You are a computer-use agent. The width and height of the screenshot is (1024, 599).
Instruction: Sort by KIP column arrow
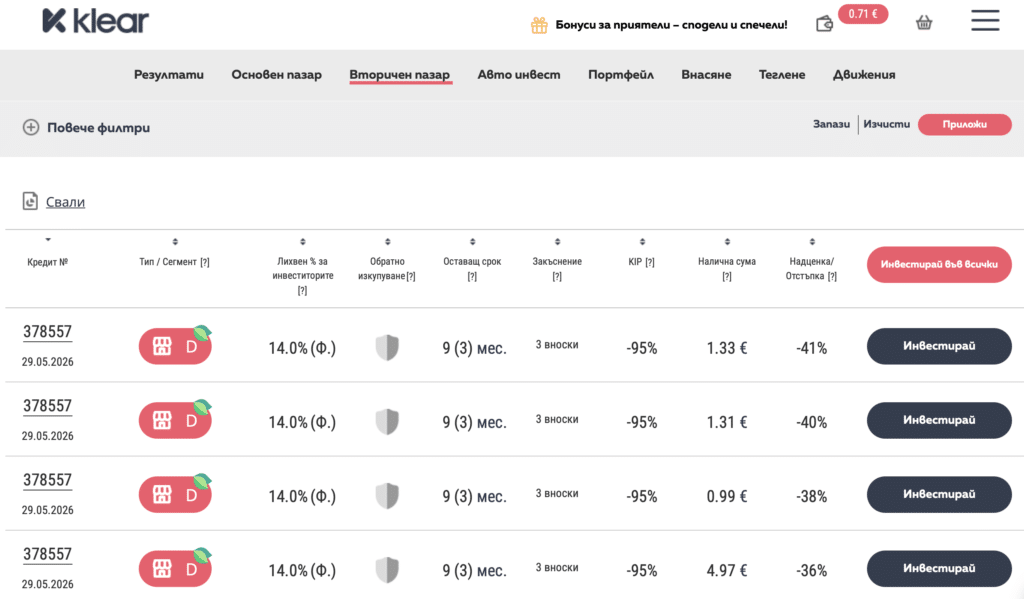642,242
